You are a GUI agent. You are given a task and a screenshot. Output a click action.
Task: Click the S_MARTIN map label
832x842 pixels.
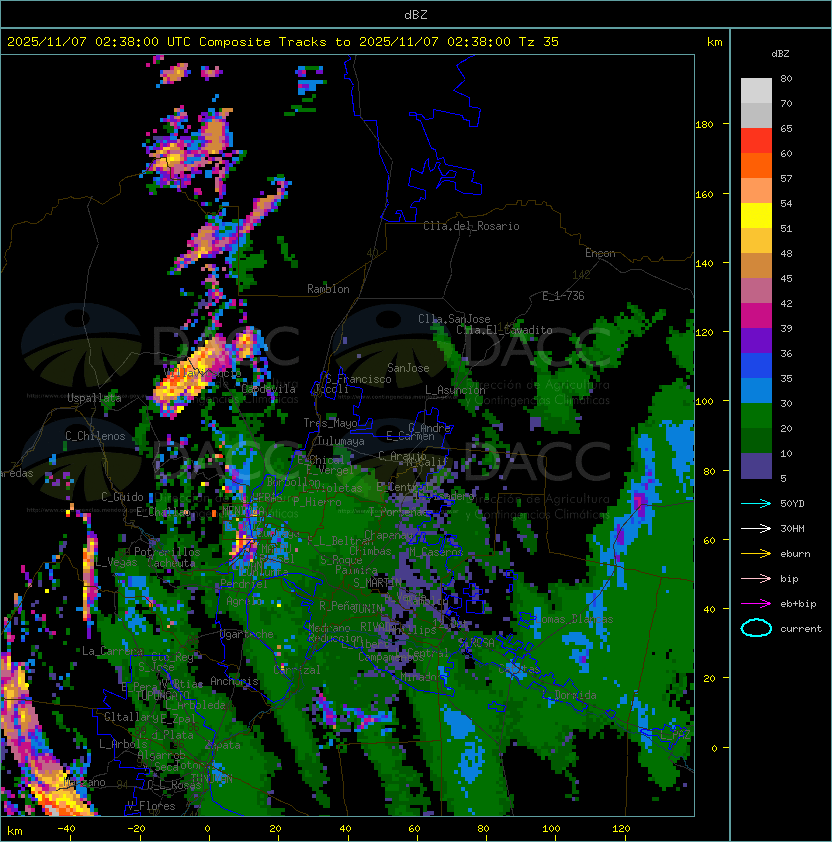377,583
